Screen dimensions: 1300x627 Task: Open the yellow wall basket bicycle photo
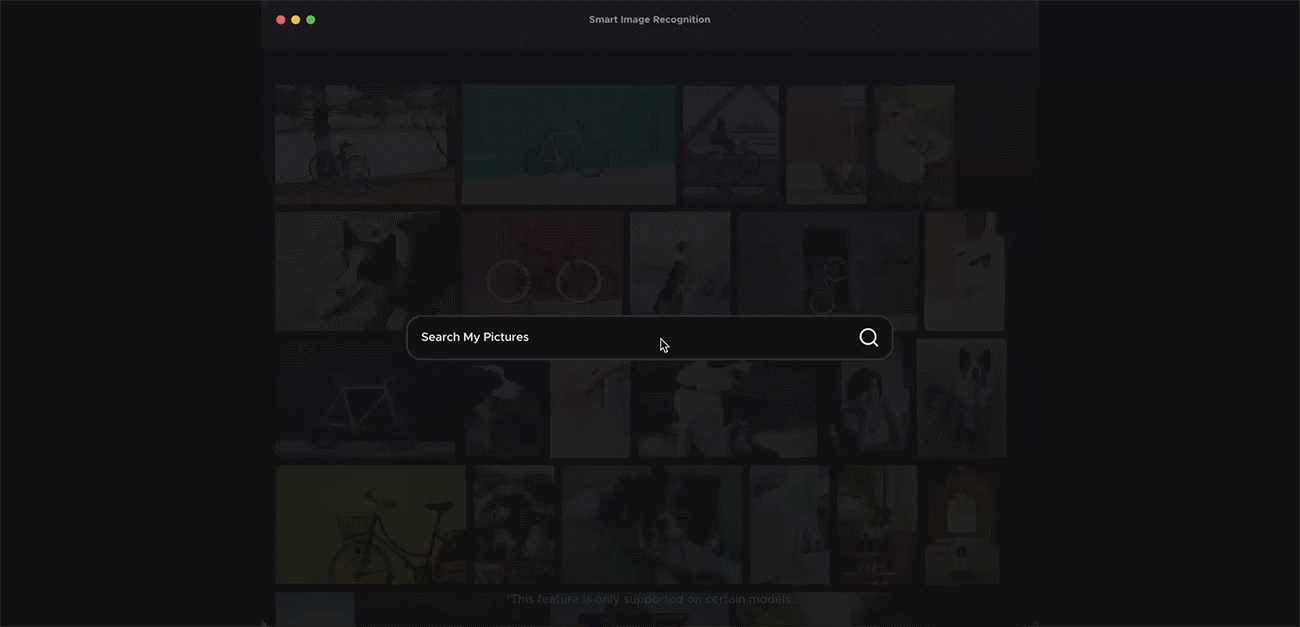pos(370,525)
